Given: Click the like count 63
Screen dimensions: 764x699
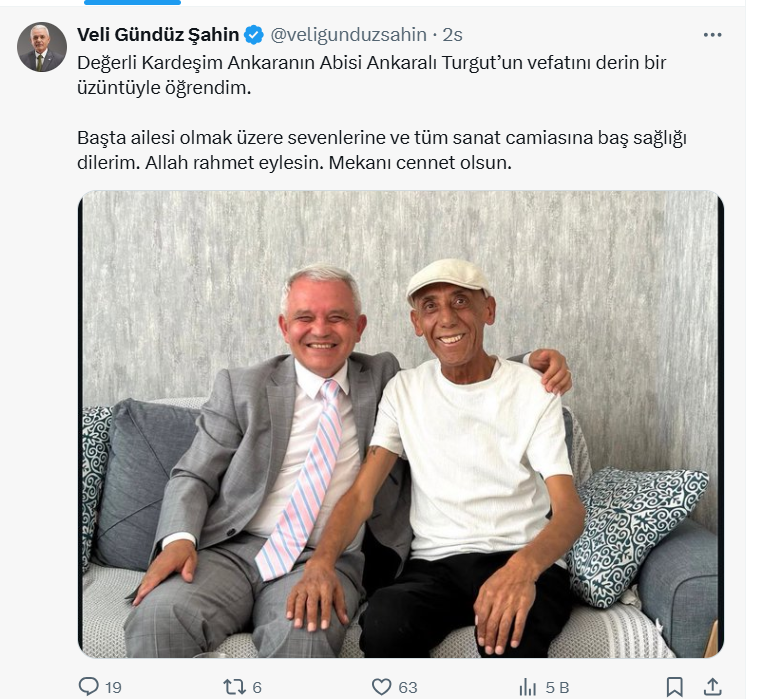Looking at the screenshot, I should click(x=408, y=687).
